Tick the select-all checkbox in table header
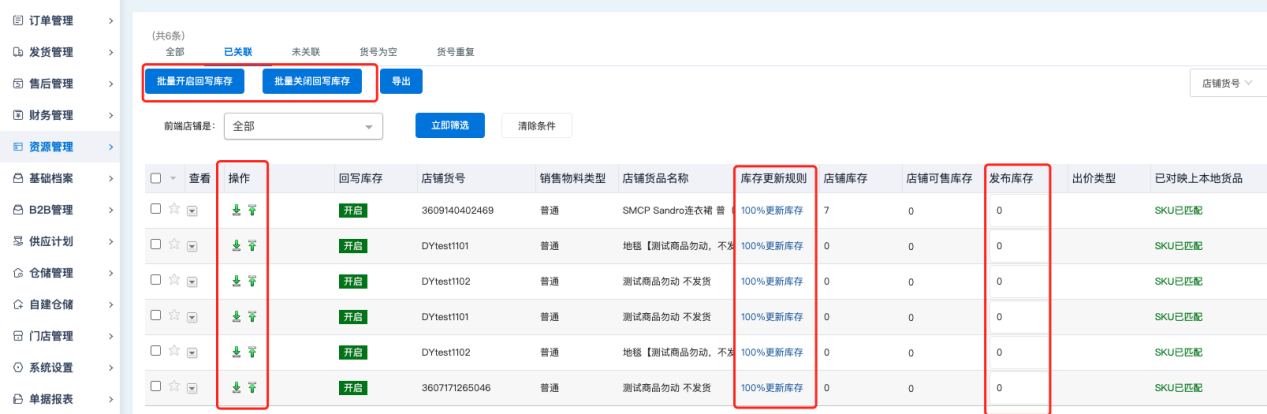Viewport: 1267px width, 414px height. (155, 178)
